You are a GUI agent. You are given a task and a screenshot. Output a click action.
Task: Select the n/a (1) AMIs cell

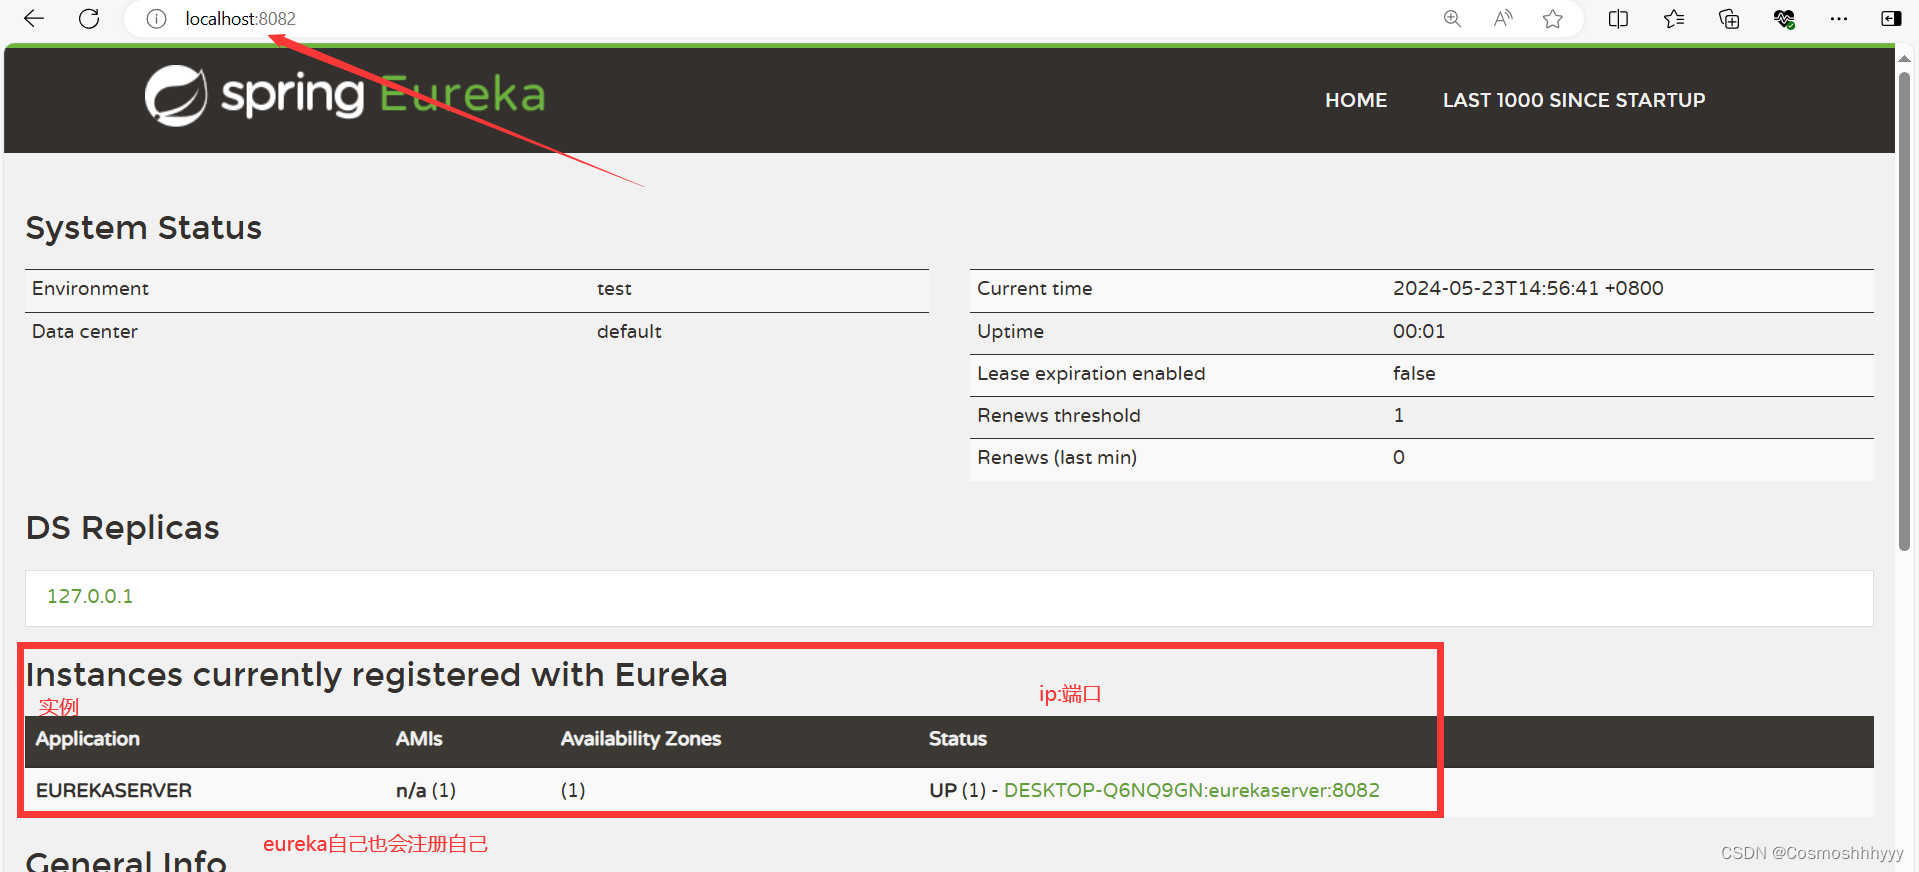click(426, 790)
